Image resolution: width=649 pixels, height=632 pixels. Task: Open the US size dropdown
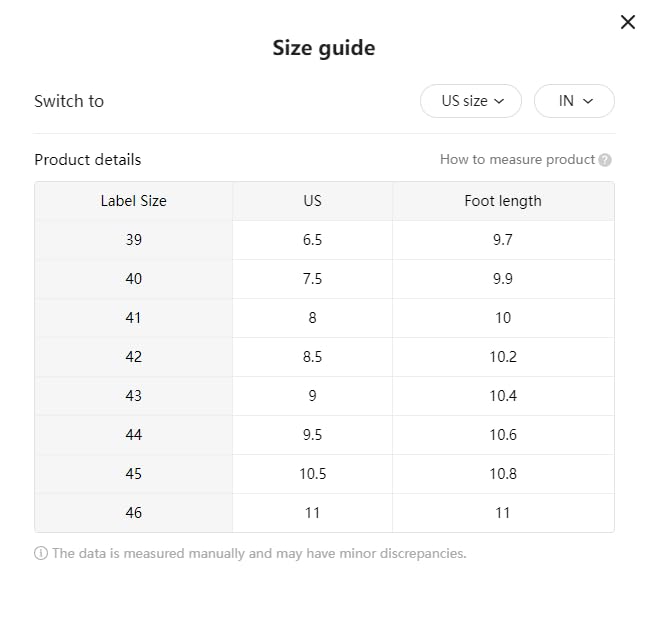point(470,101)
